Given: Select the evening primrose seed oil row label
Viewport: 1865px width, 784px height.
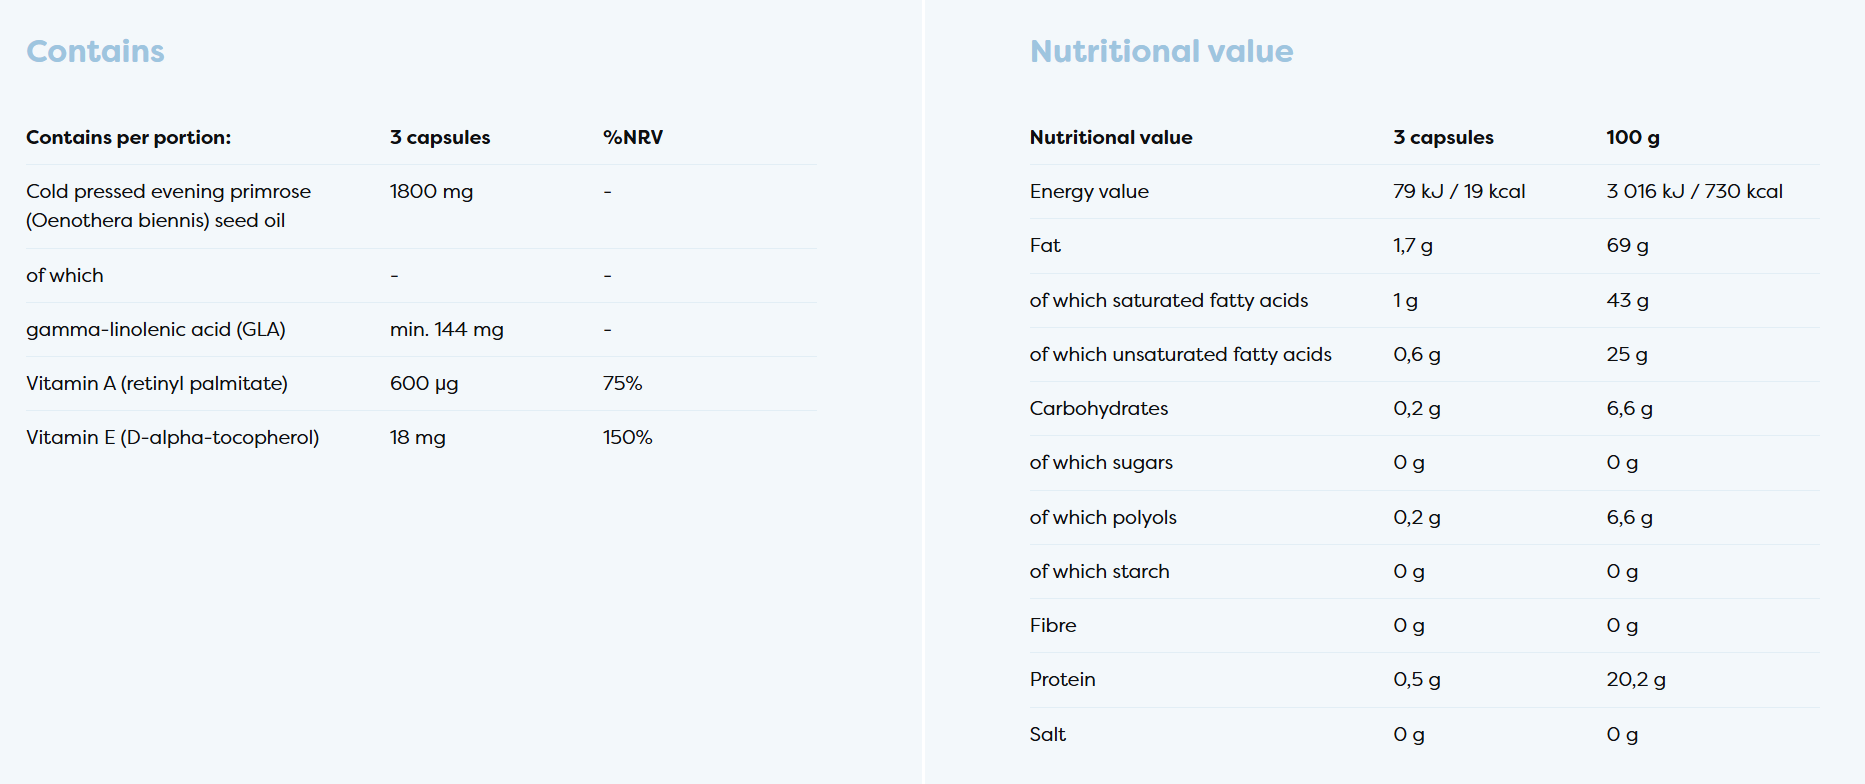Looking at the screenshot, I should 168,206.
